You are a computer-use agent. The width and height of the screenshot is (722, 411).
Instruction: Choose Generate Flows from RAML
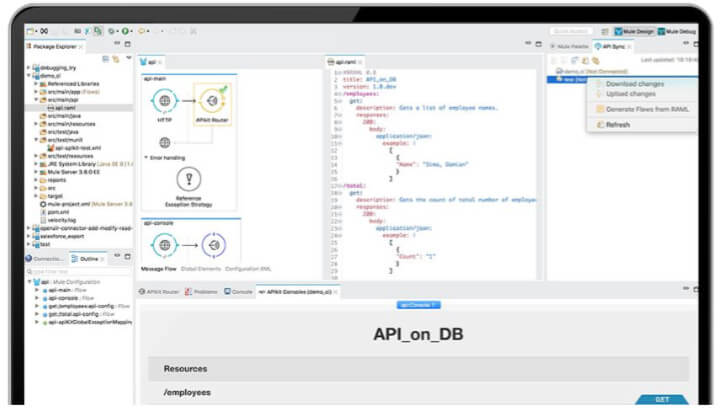pos(642,108)
